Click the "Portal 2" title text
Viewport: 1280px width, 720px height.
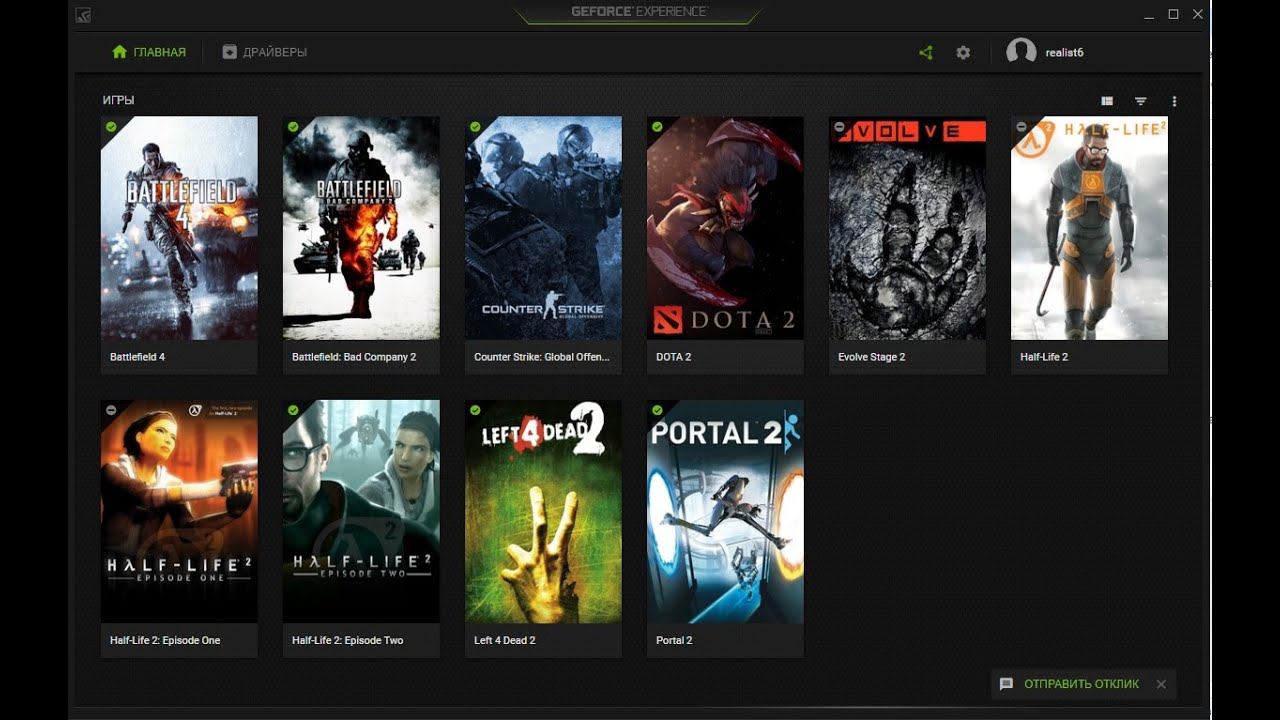tap(674, 640)
